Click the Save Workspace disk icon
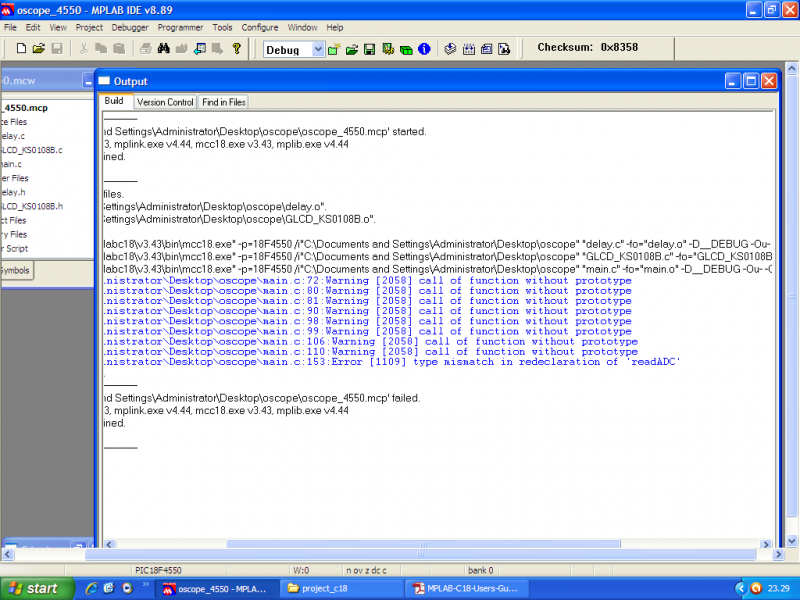The height and width of the screenshot is (600, 800). (x=369, y=49)
